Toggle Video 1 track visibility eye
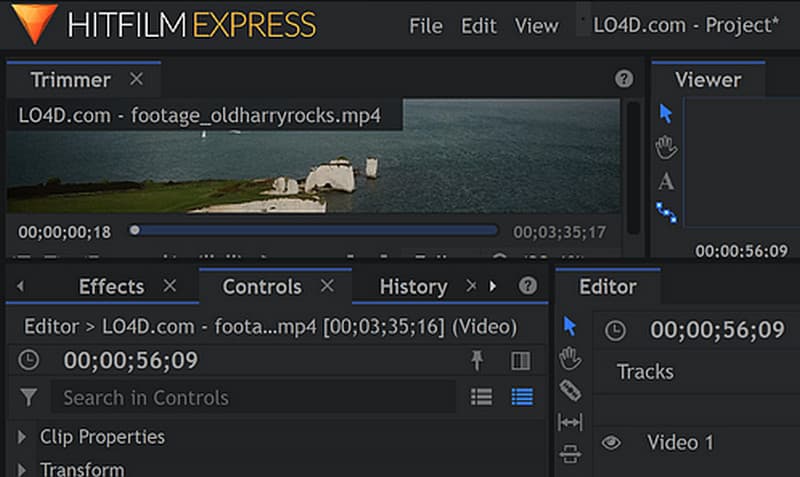The height and width of the screenshot is (477, 800). pyautogui.click(x=611, y=442)
